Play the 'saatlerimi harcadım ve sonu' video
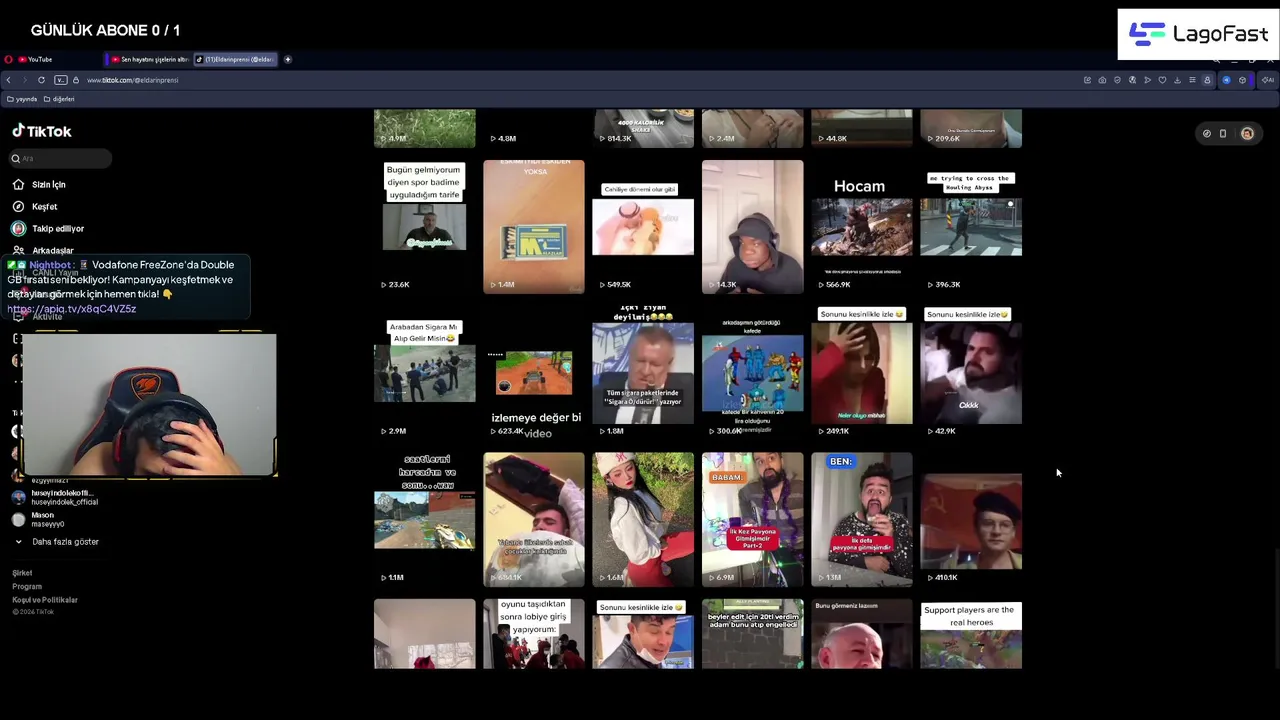This screenshot has width=1280, height=720. pos(425,519)
